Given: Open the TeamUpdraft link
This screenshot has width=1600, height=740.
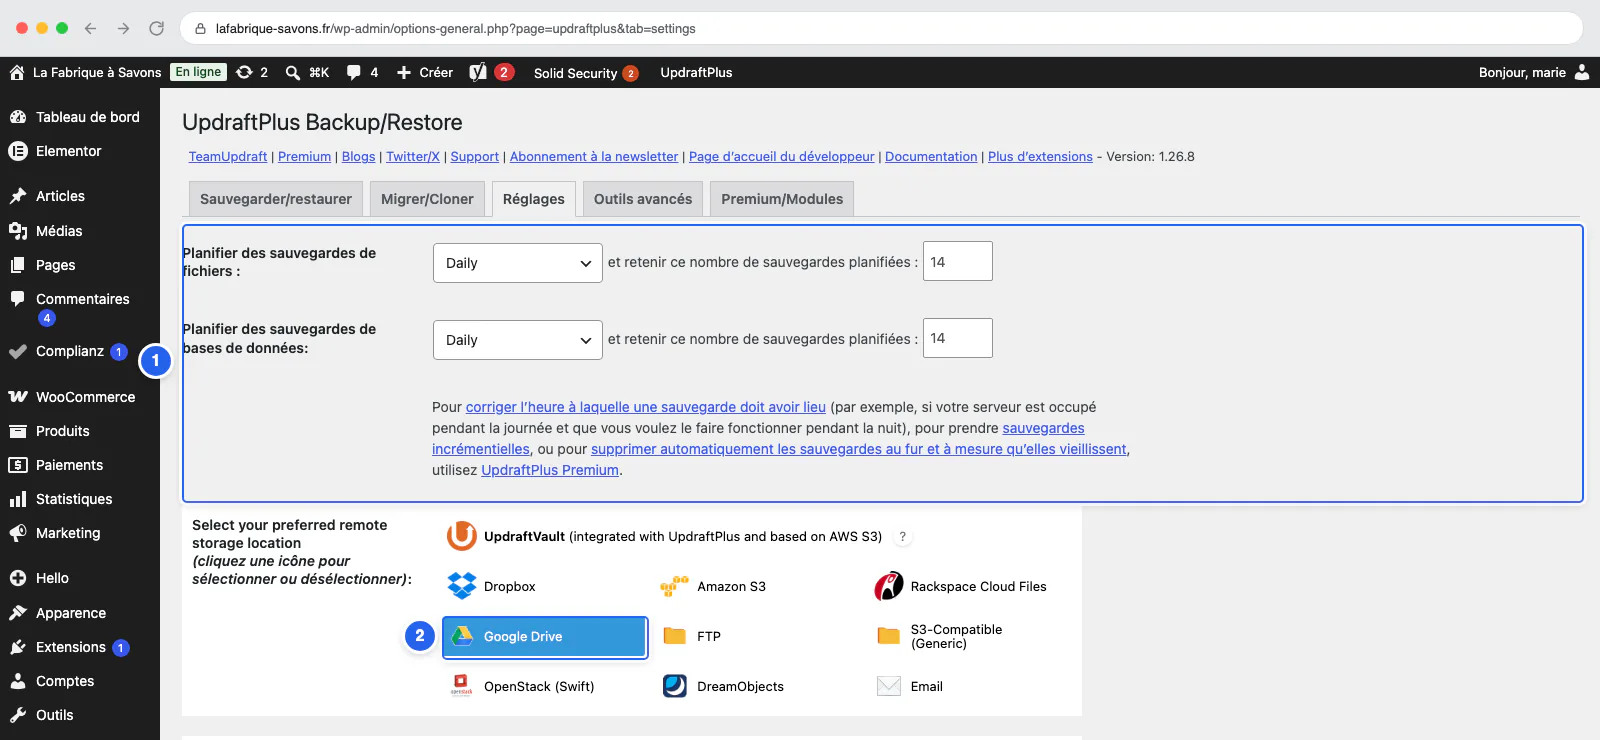Looking at the screenshot, I should (x=228, y=157).
